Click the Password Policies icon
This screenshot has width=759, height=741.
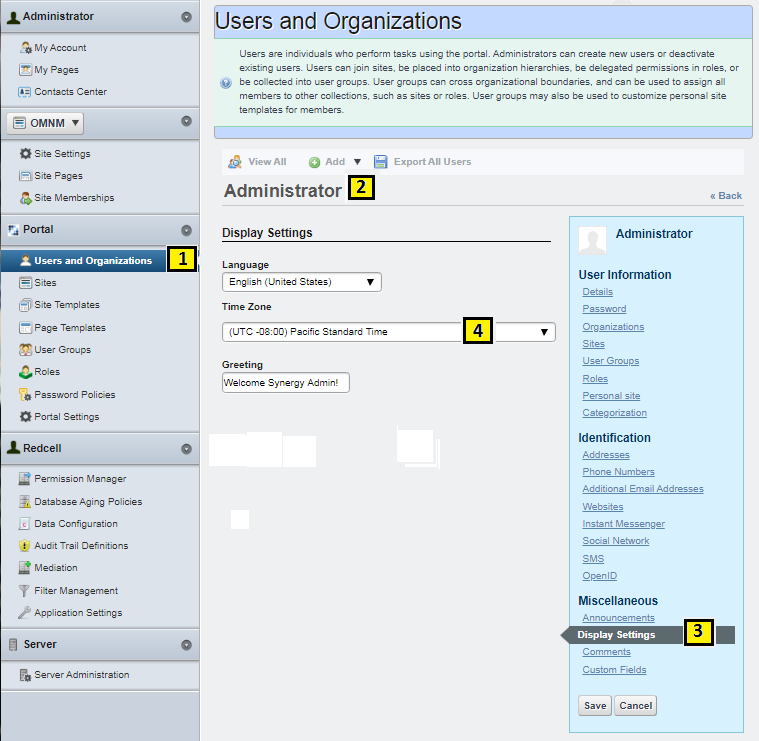coord(25,395)
